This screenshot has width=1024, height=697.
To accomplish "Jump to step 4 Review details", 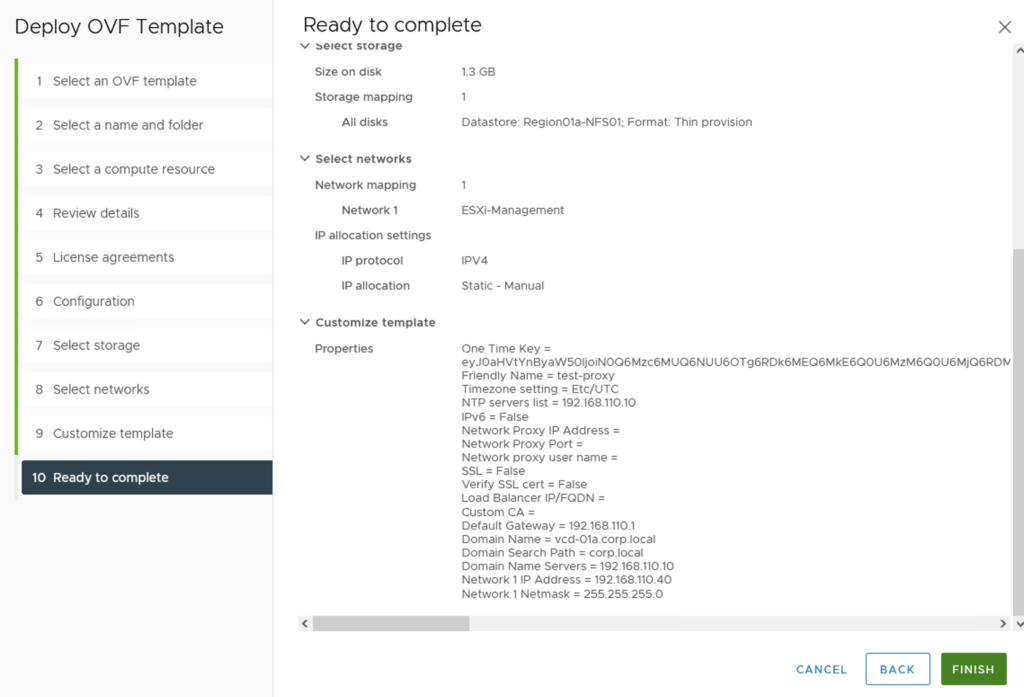I will [96, 213].
